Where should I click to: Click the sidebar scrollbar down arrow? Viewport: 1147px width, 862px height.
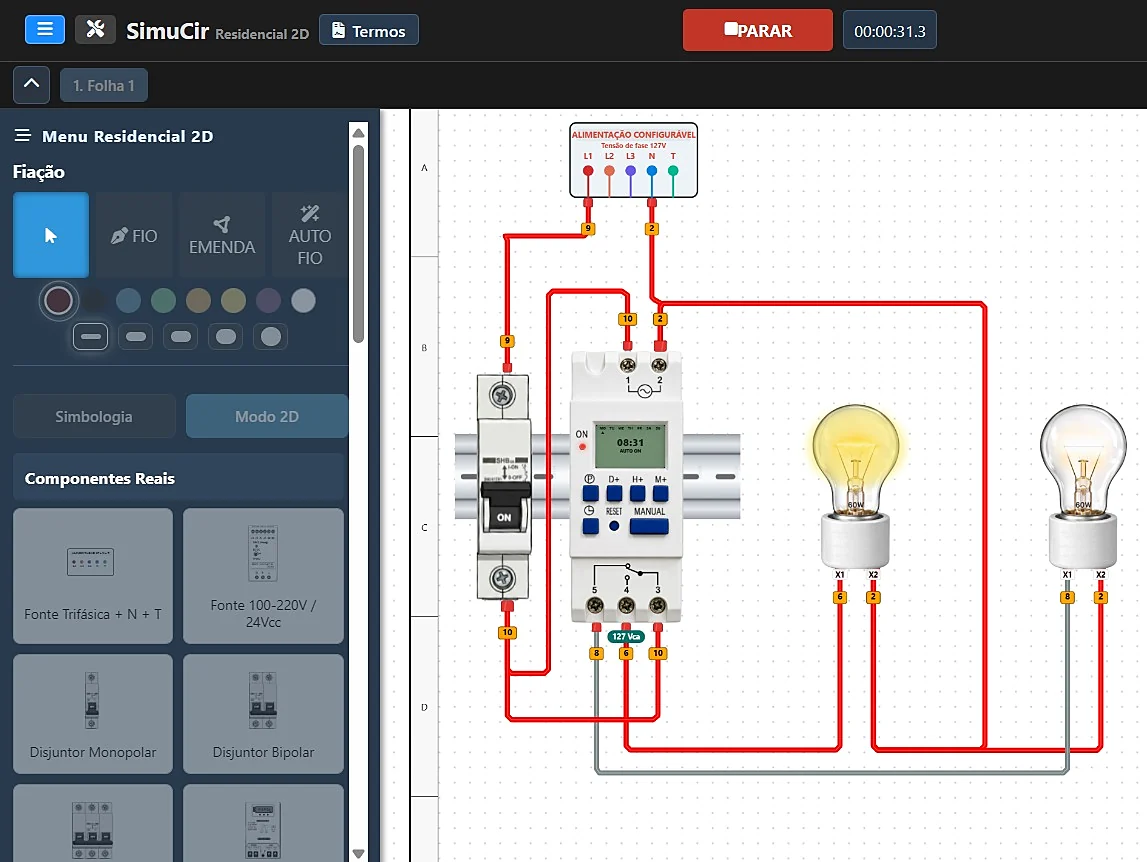coord(358,853)
